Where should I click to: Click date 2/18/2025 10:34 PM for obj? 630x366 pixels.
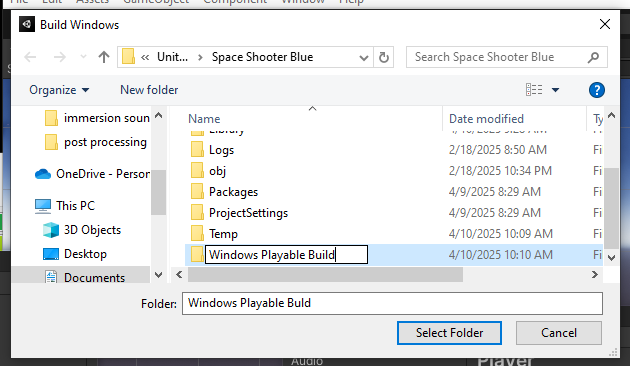pyautogui.click(x=500, y=171)
